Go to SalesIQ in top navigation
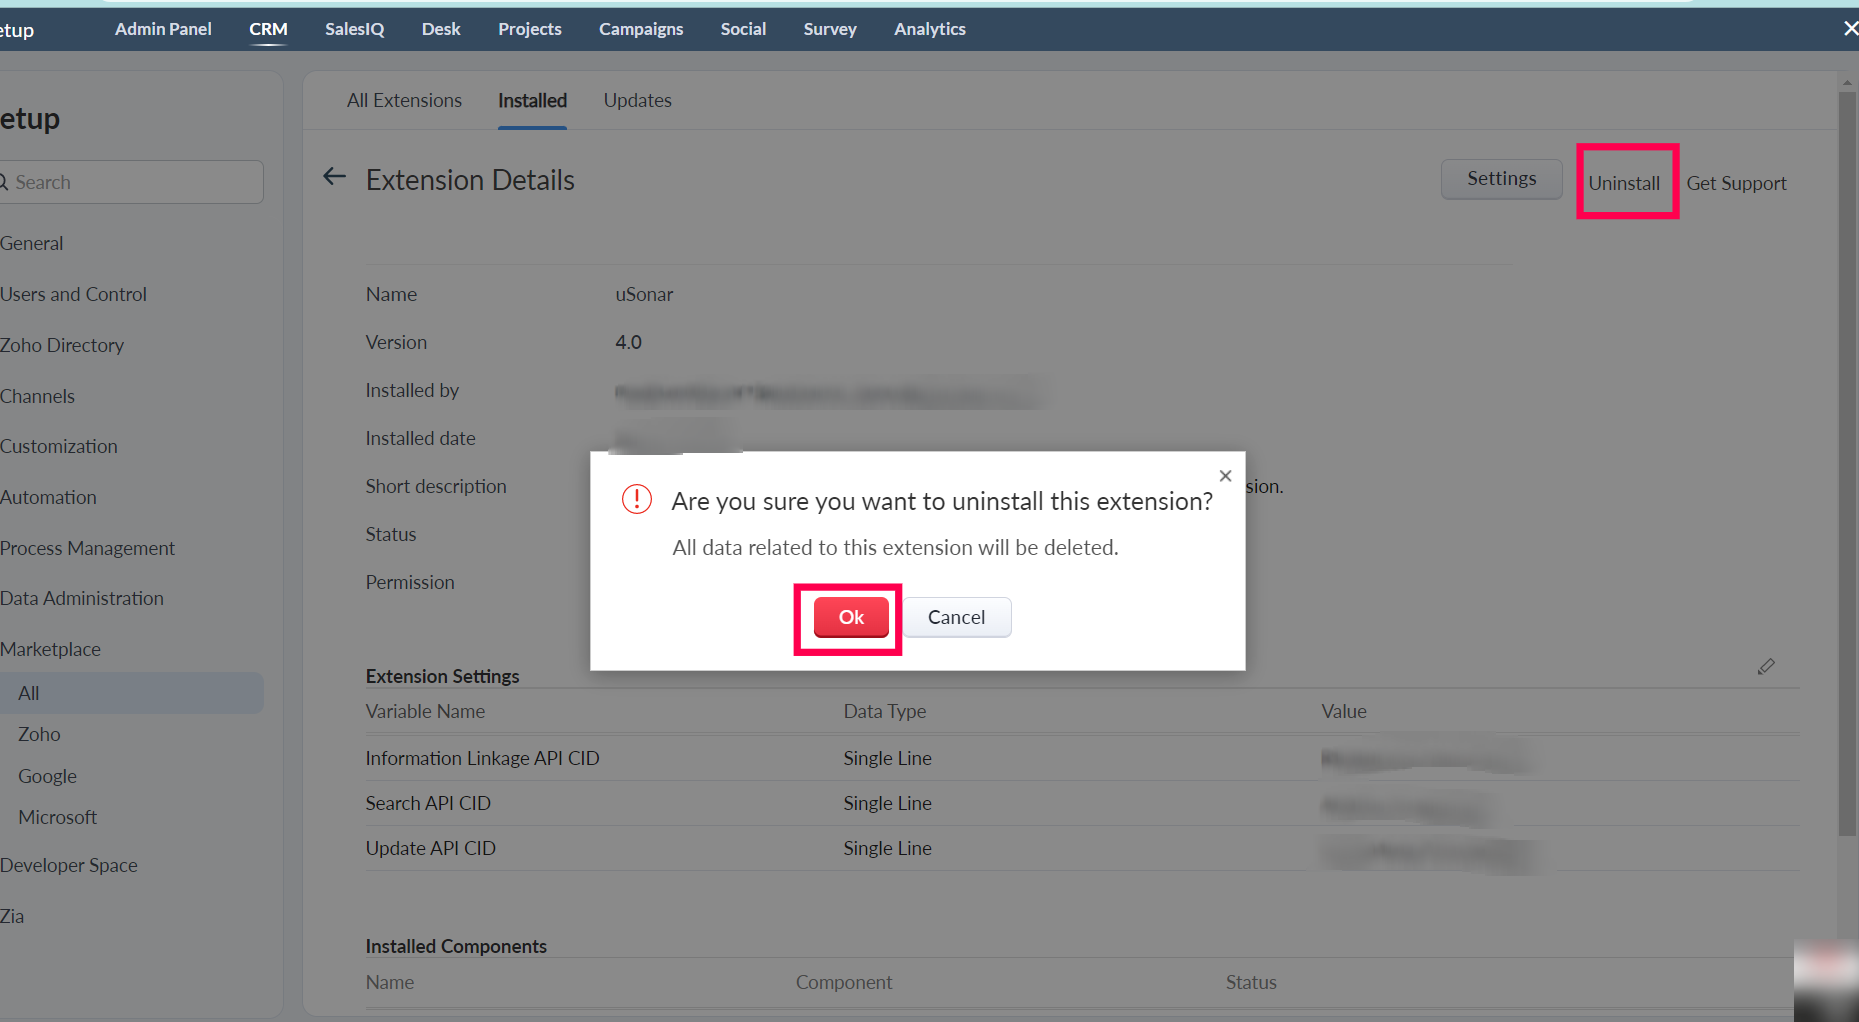This screenshot has height=1022, width=1859. click(354, 29)
